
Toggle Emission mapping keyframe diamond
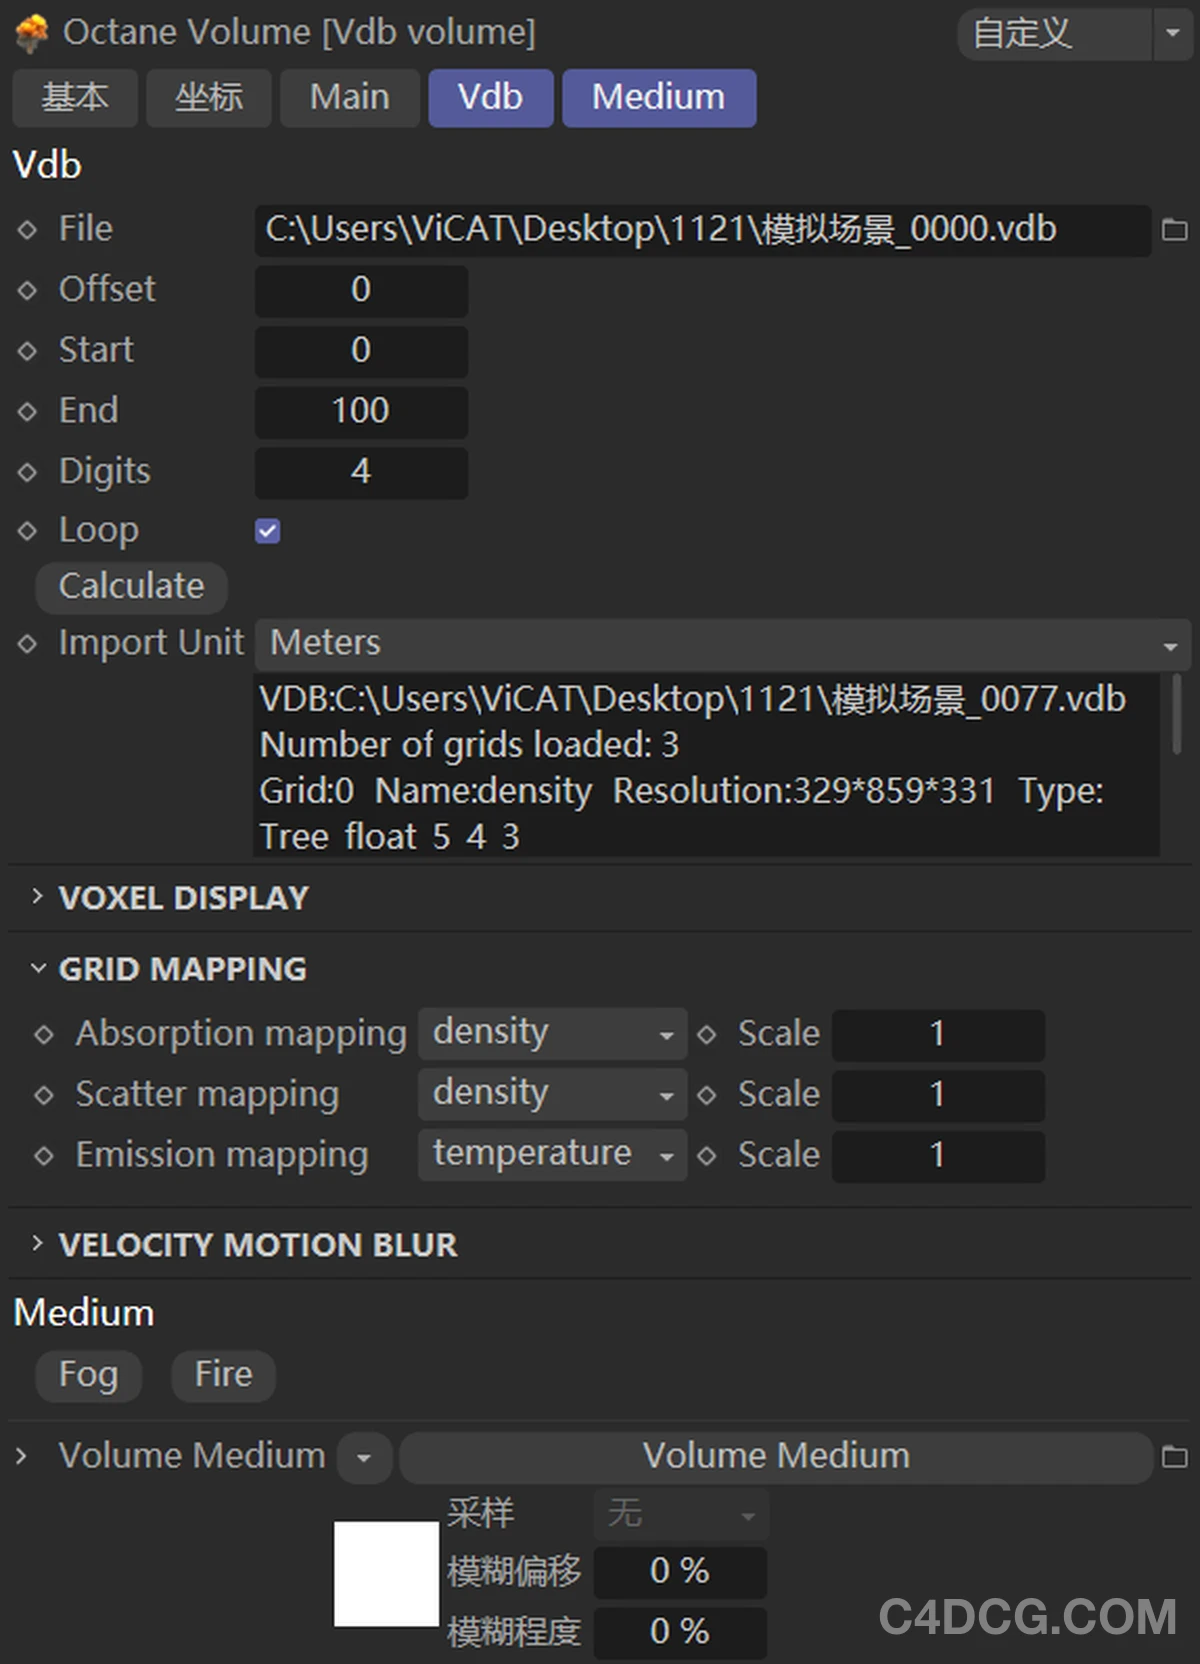pos(44,1157)
